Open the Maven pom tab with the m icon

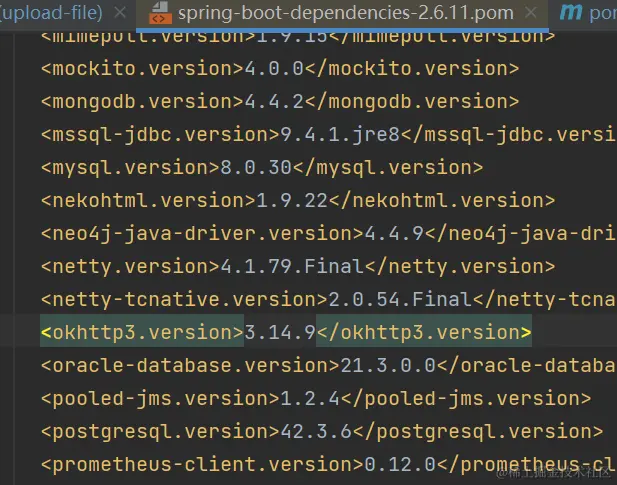coord(588,13)
